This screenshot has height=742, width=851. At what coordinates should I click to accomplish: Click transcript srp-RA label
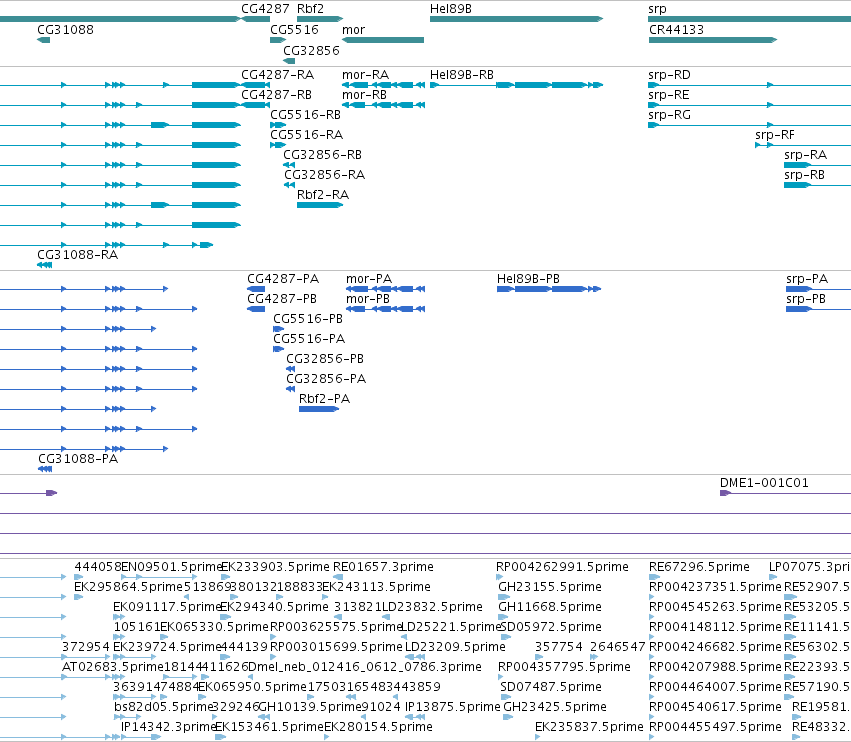[x=805, y=155]
